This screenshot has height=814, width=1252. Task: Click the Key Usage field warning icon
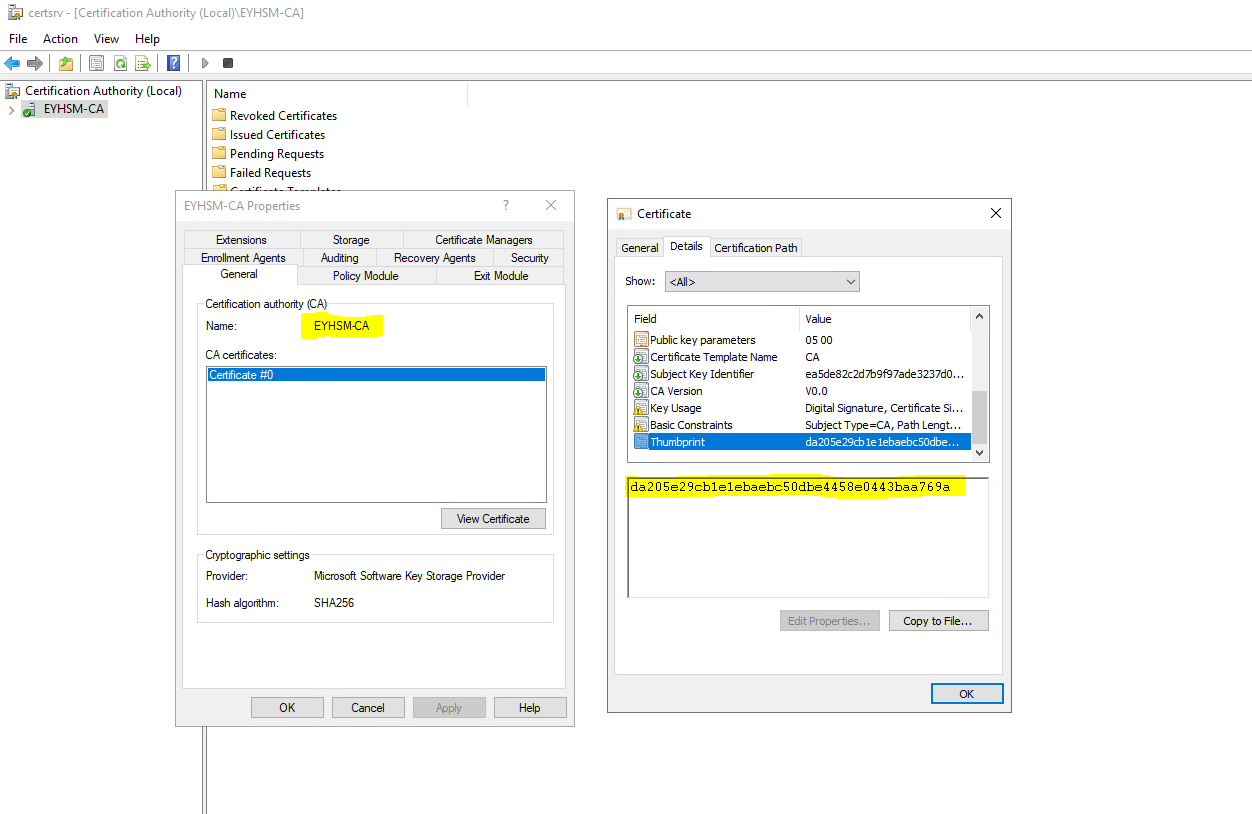point(640,408)
